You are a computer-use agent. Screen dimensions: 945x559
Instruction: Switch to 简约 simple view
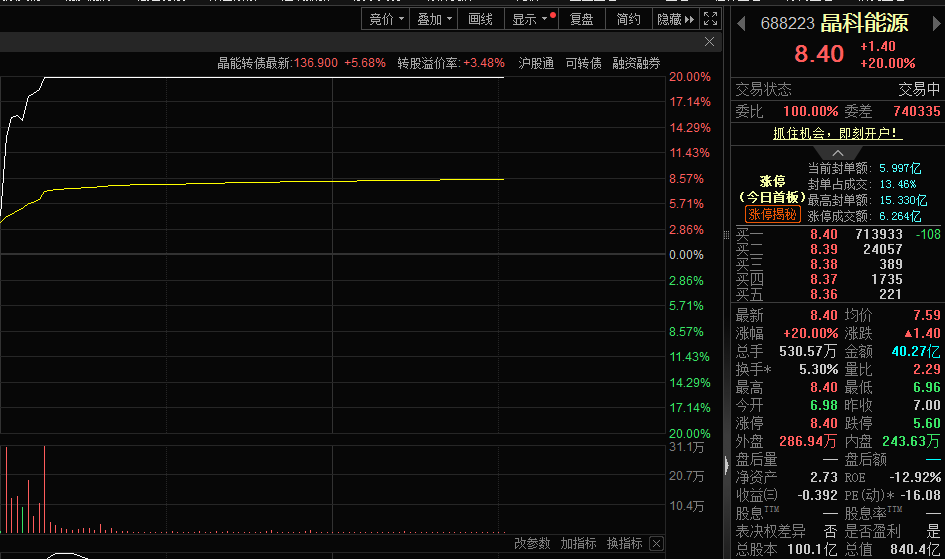coord(629,19)
